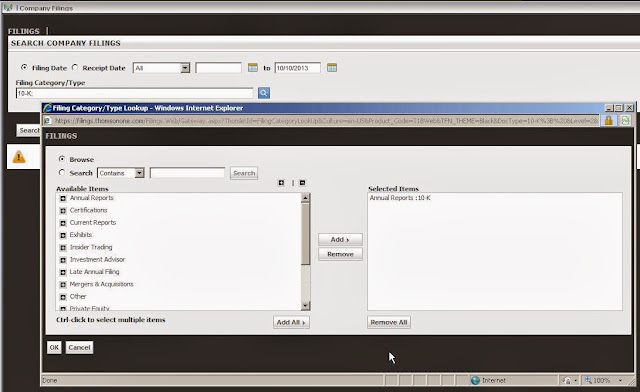The image size is (640, 392).
Task: Click the Available Items scrollbar thumb
Action: (305, 234)
